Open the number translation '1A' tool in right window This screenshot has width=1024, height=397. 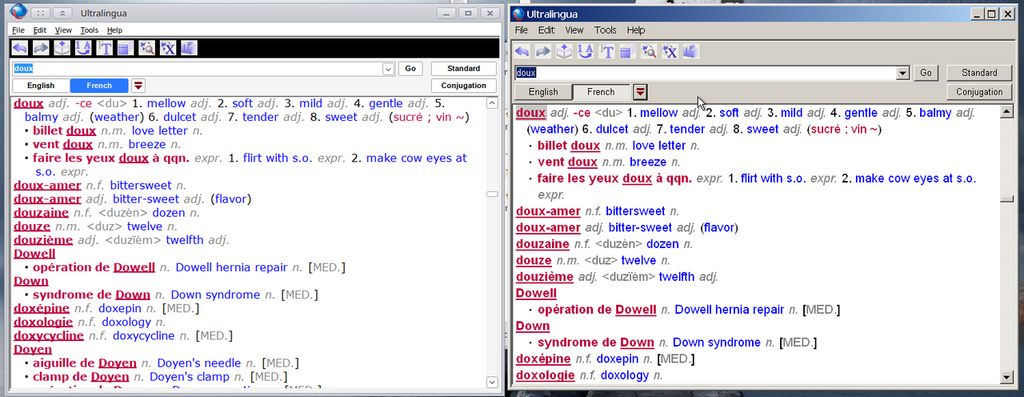pyautogui.click(x=585, y=52)
